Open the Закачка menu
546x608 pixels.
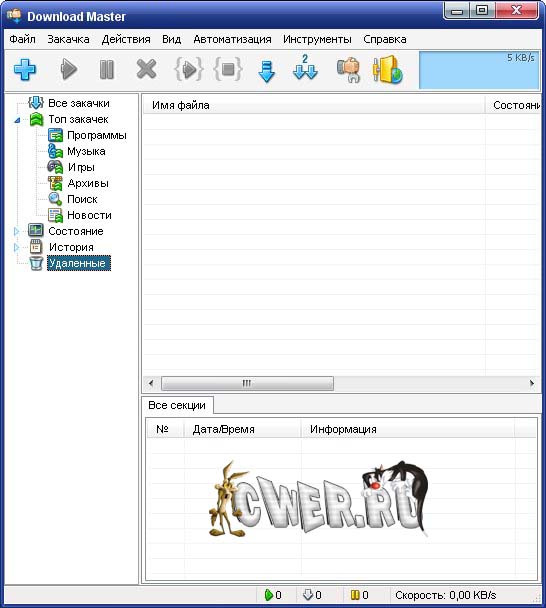68,39
